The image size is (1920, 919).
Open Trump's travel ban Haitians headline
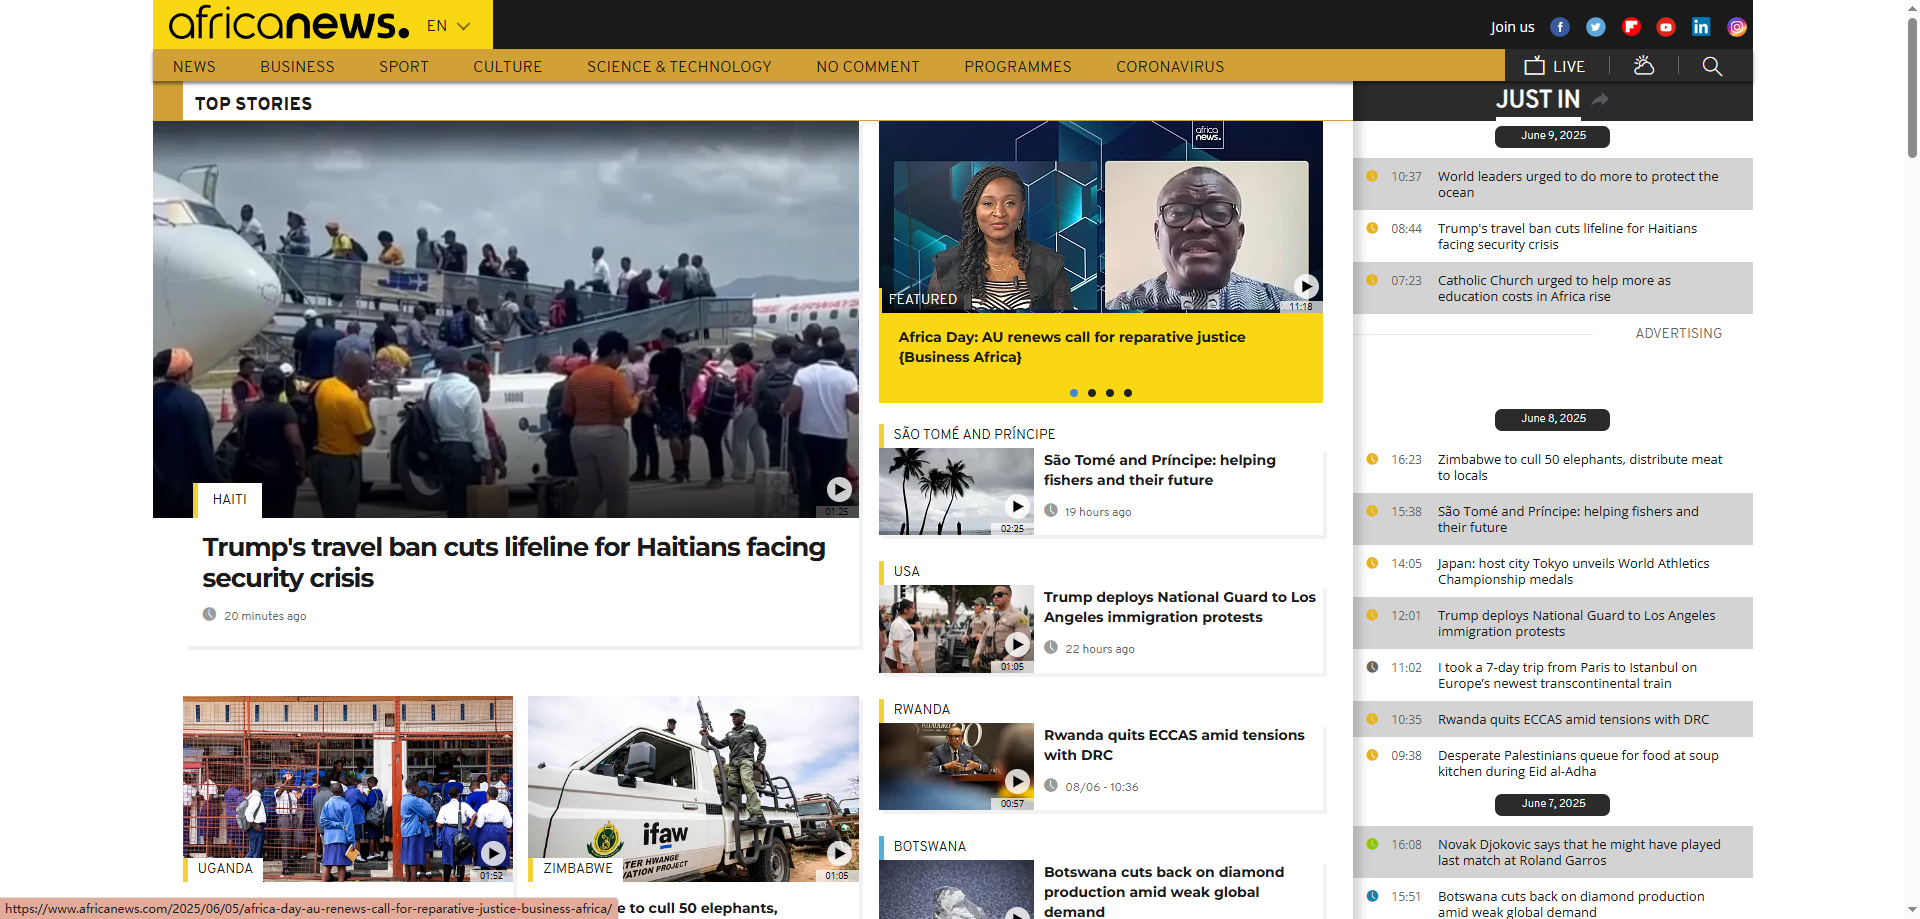point(514,562)
